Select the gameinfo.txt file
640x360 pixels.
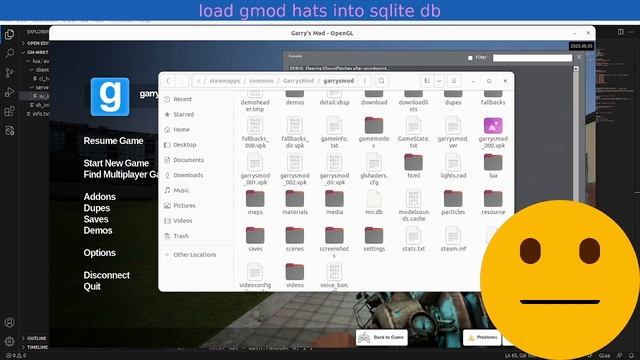(x=334, y=132)
